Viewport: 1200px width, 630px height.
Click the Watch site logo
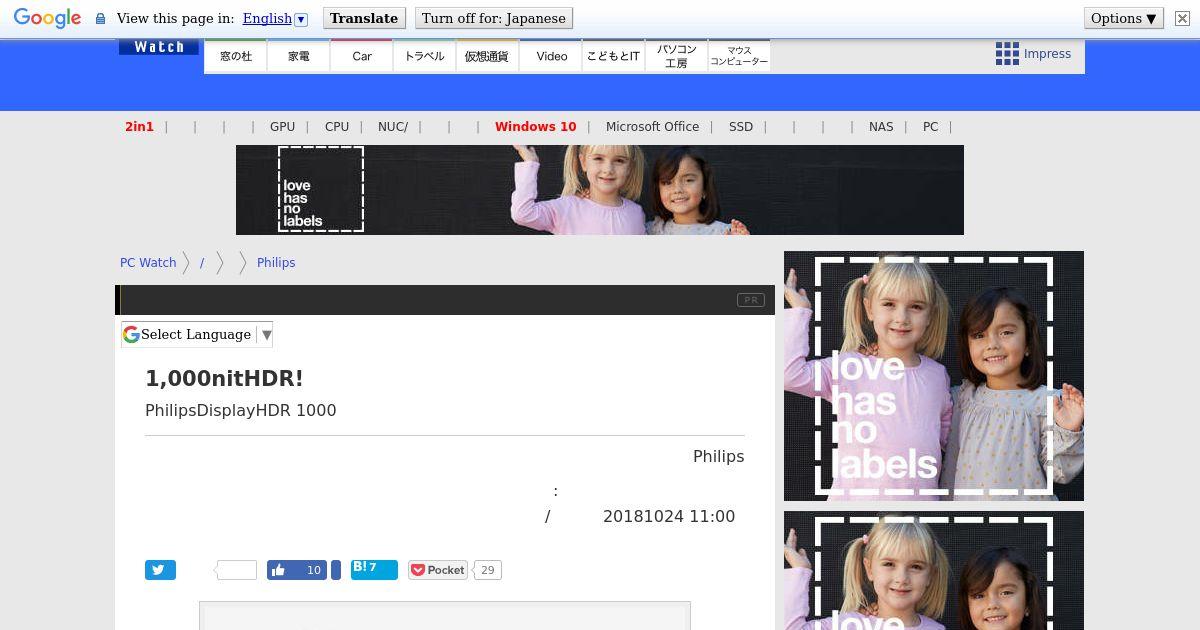158,47
